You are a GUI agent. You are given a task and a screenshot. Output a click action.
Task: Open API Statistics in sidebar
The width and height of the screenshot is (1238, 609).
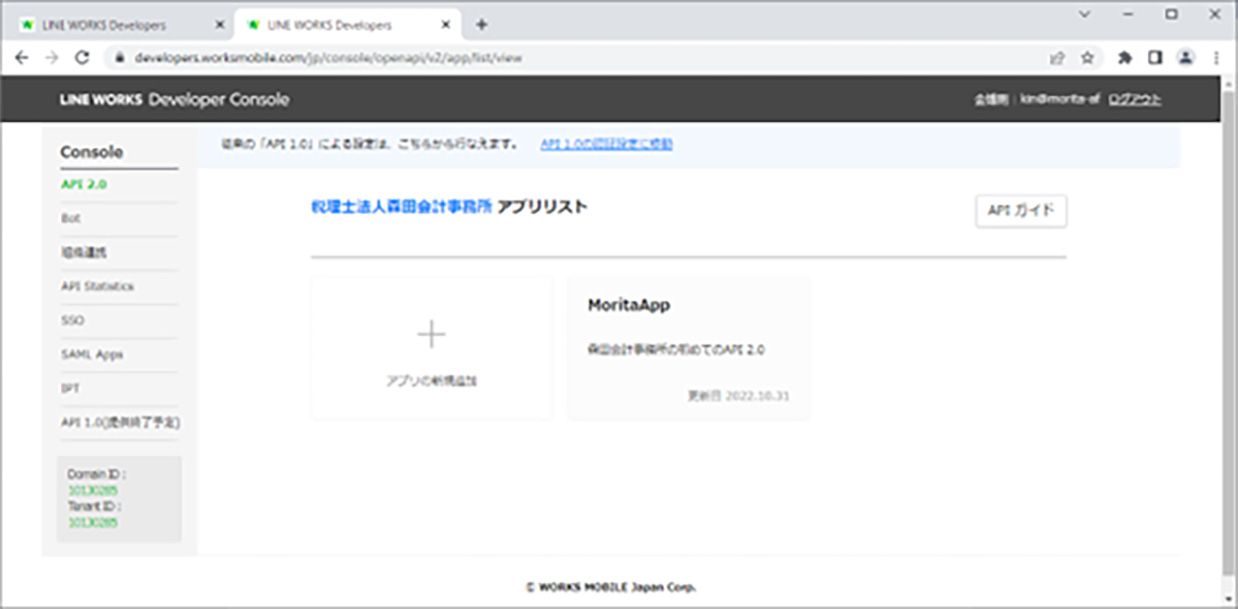tap(97, 286)
